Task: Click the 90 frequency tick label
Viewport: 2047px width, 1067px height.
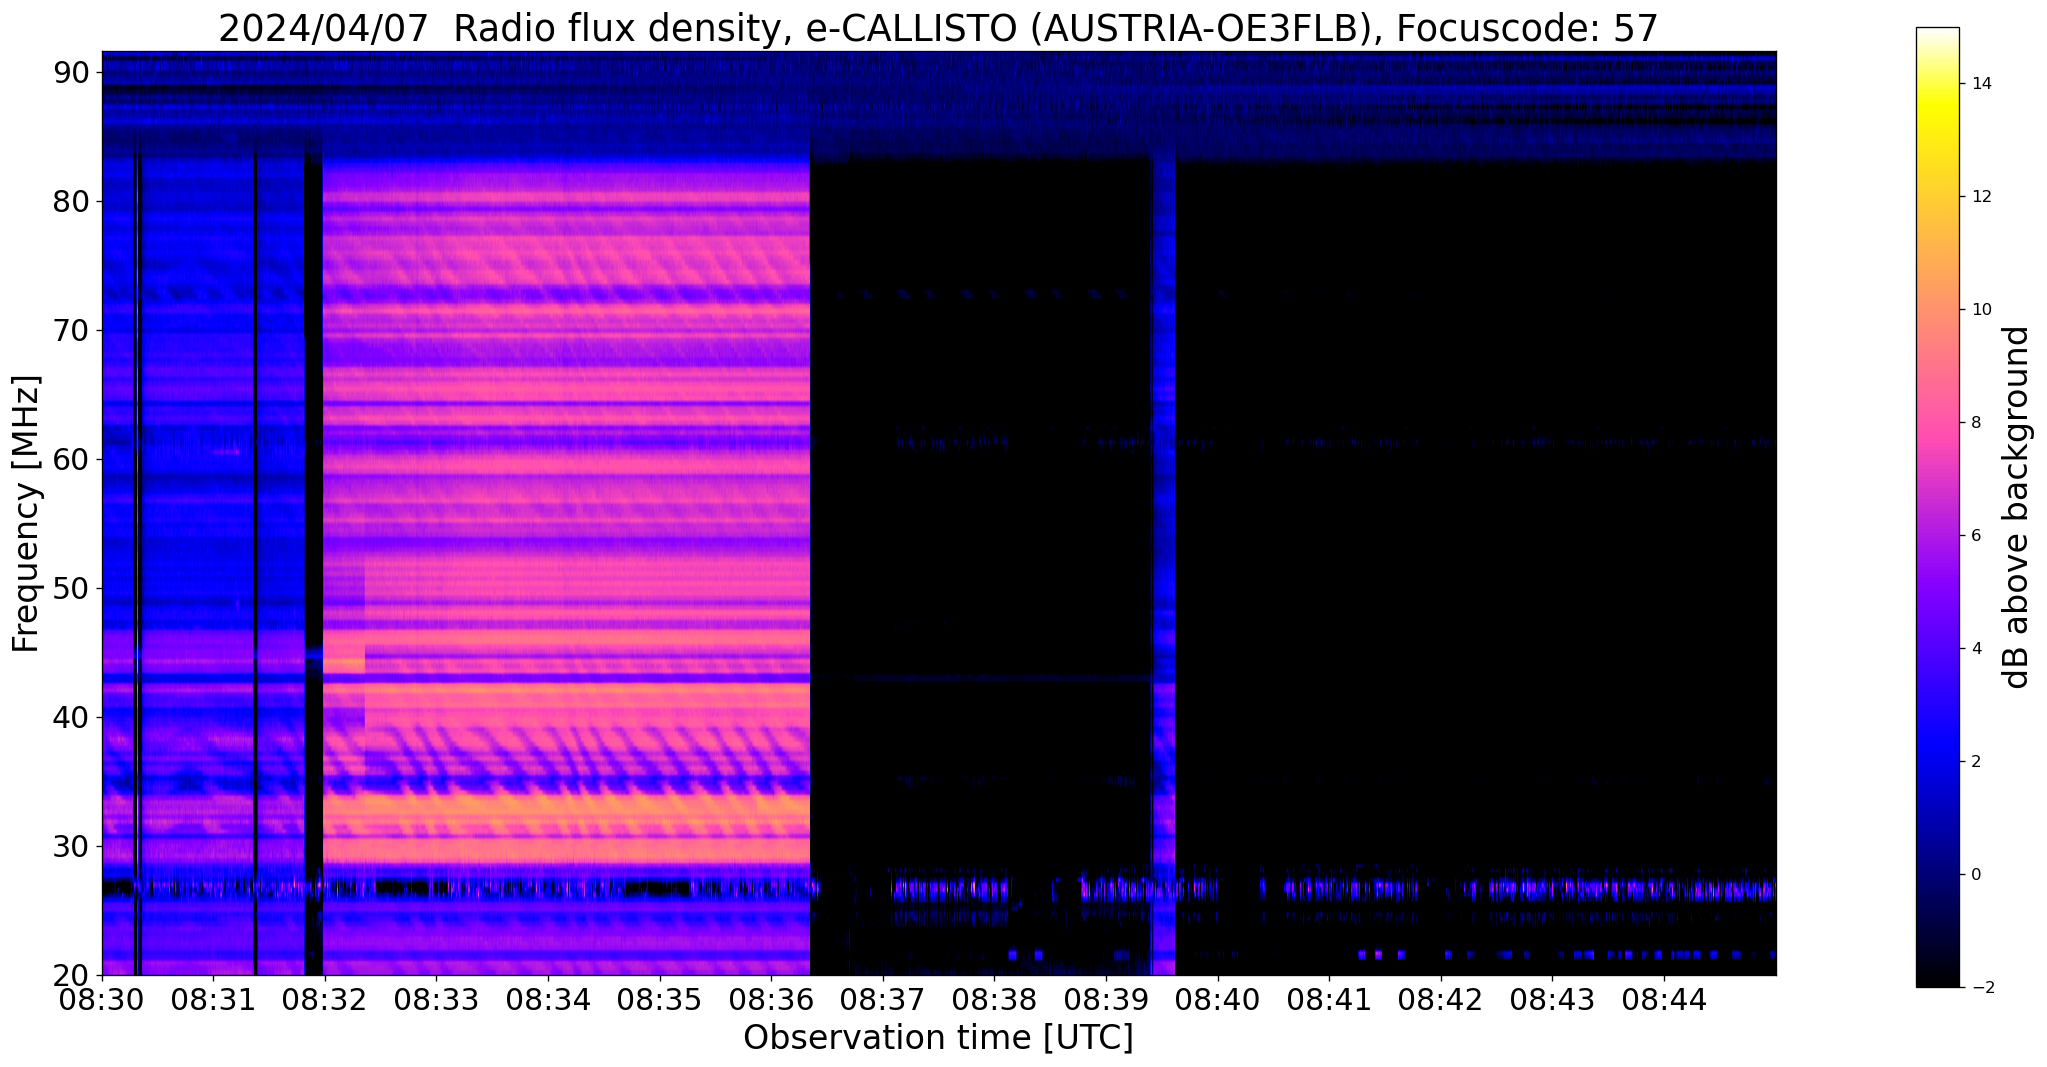Action: pos(71,73)
